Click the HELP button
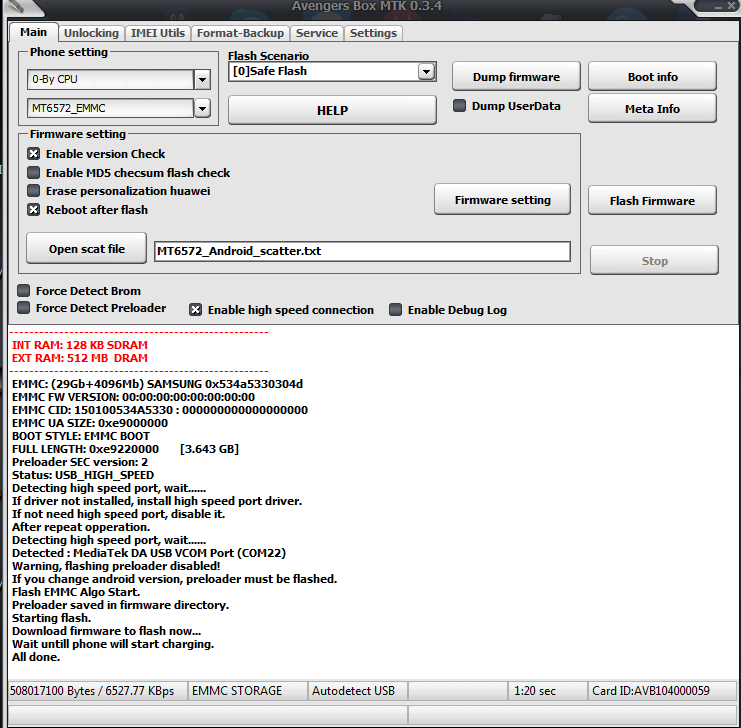 tap(332, 110)
